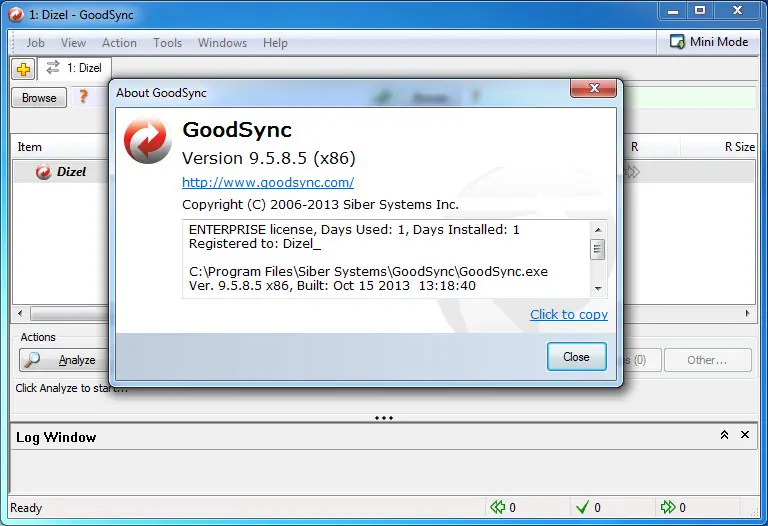Close About GoodSync dialog with red X
Image resolution: width=768 pixels, height=526 pixels.
pos(594,88)
